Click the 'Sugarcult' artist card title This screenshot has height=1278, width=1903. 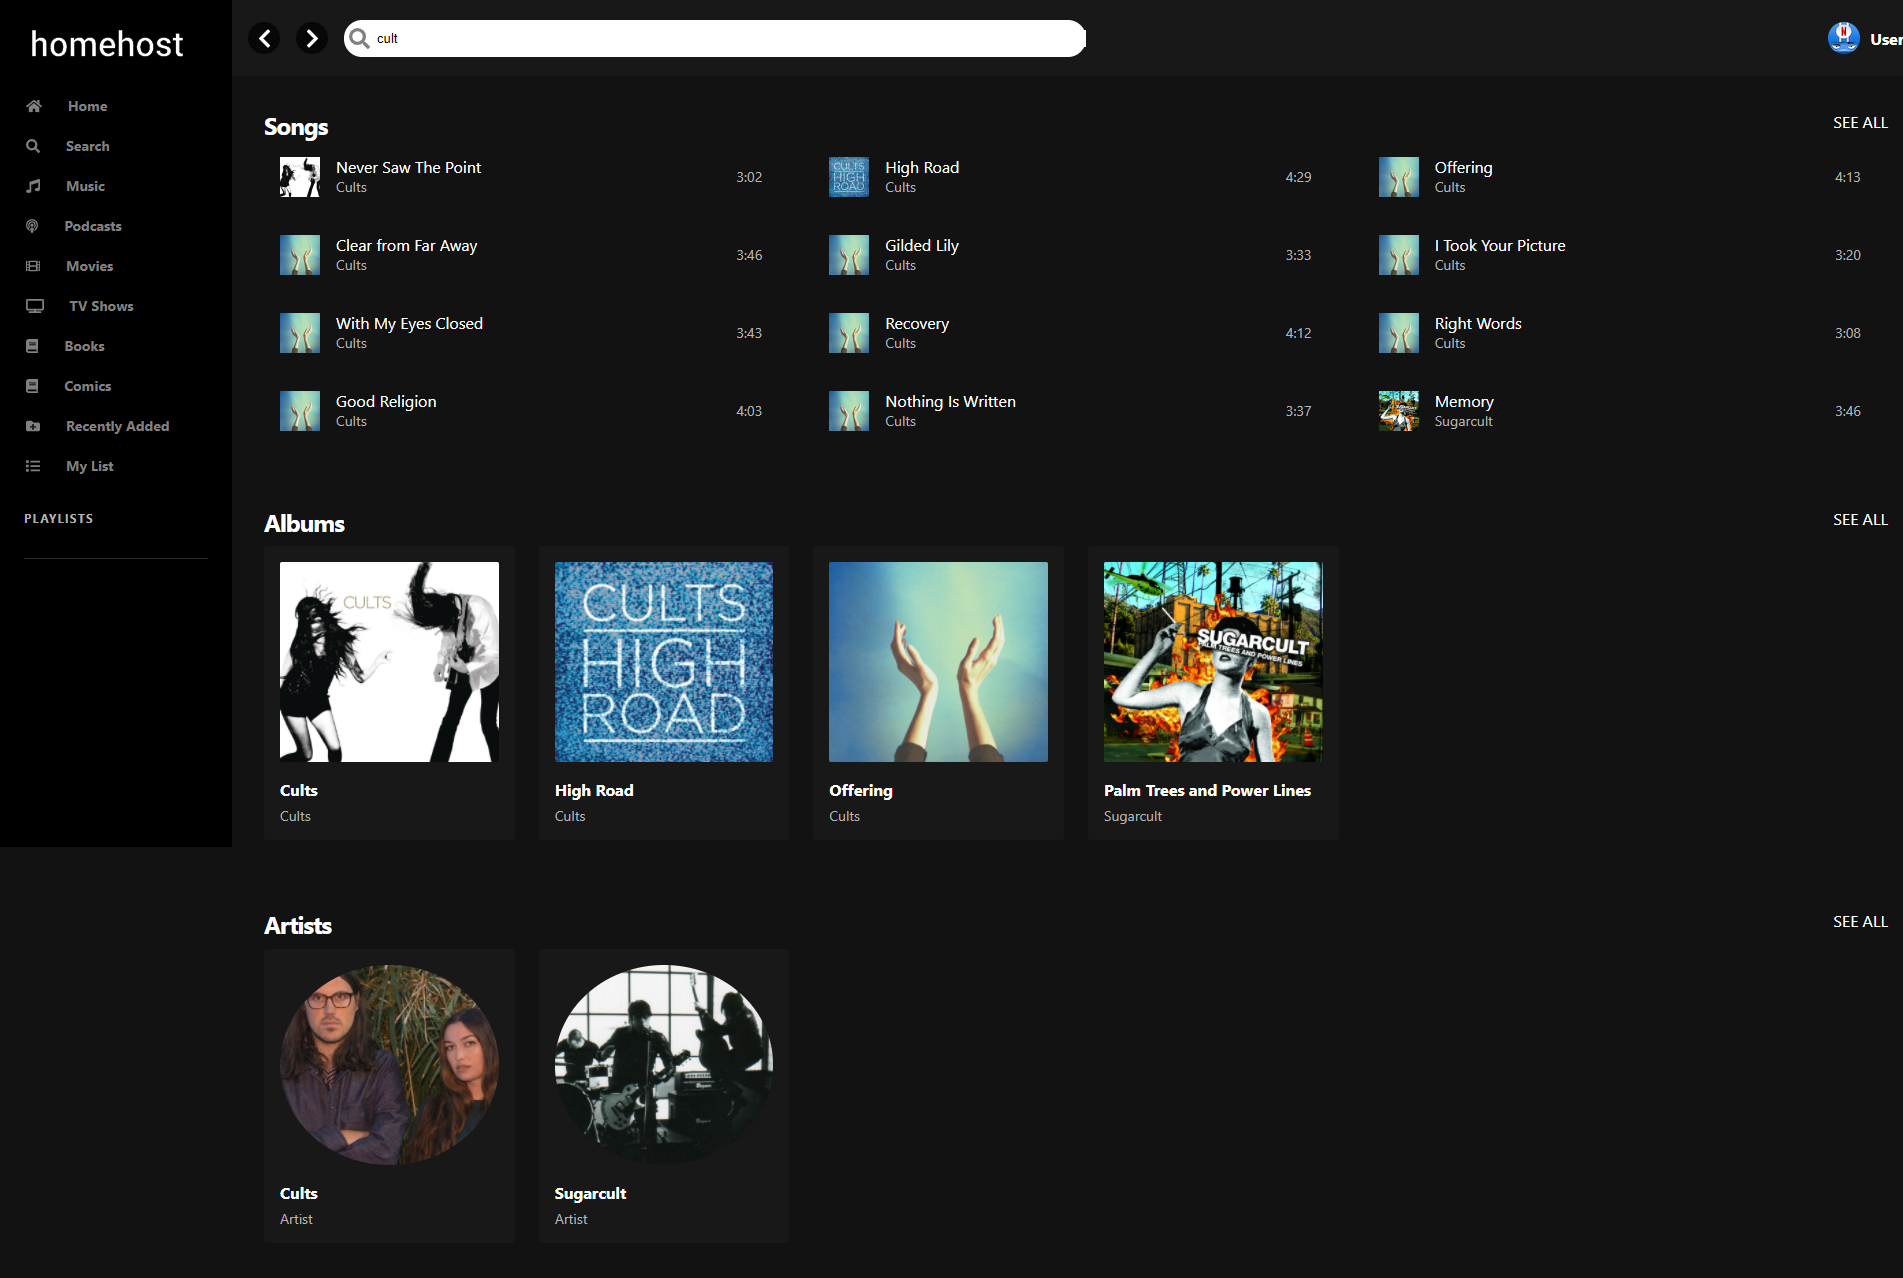[x=590, y=1193]
